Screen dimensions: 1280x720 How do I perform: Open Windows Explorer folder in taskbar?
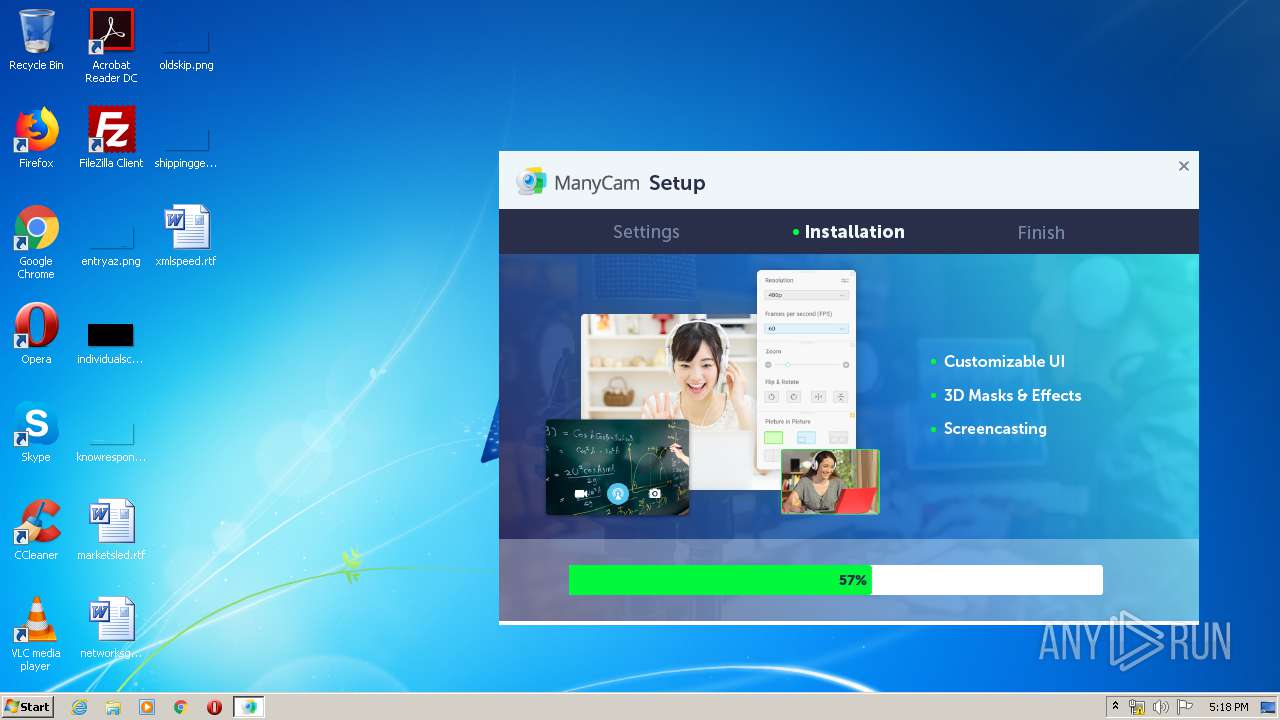coord(113,707)
